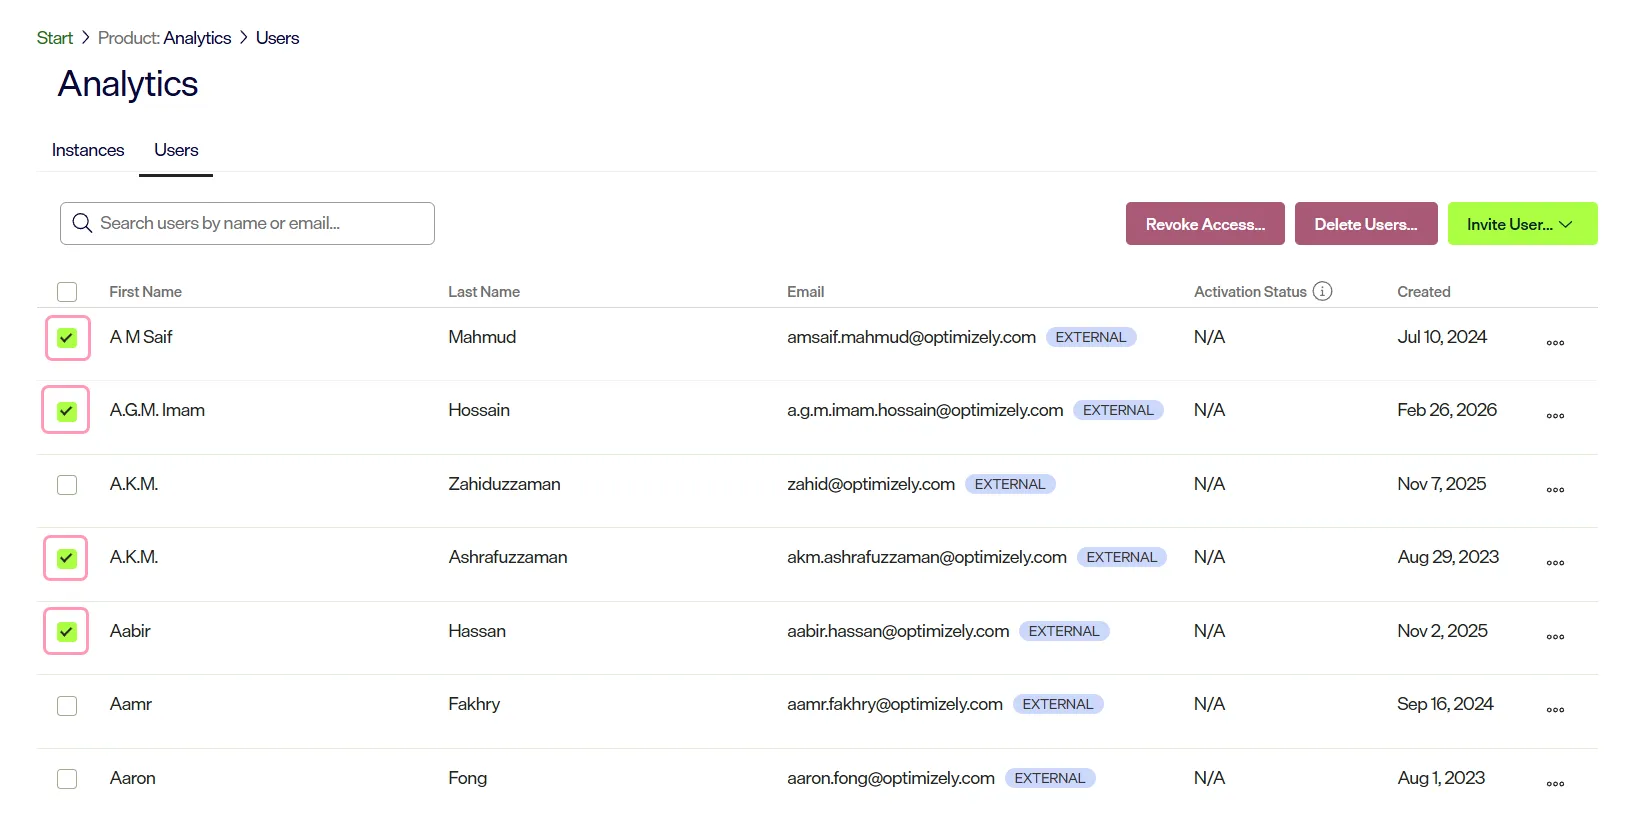
Task: Open Product: Analytics breadcrumb link
Action: (164, 38)
